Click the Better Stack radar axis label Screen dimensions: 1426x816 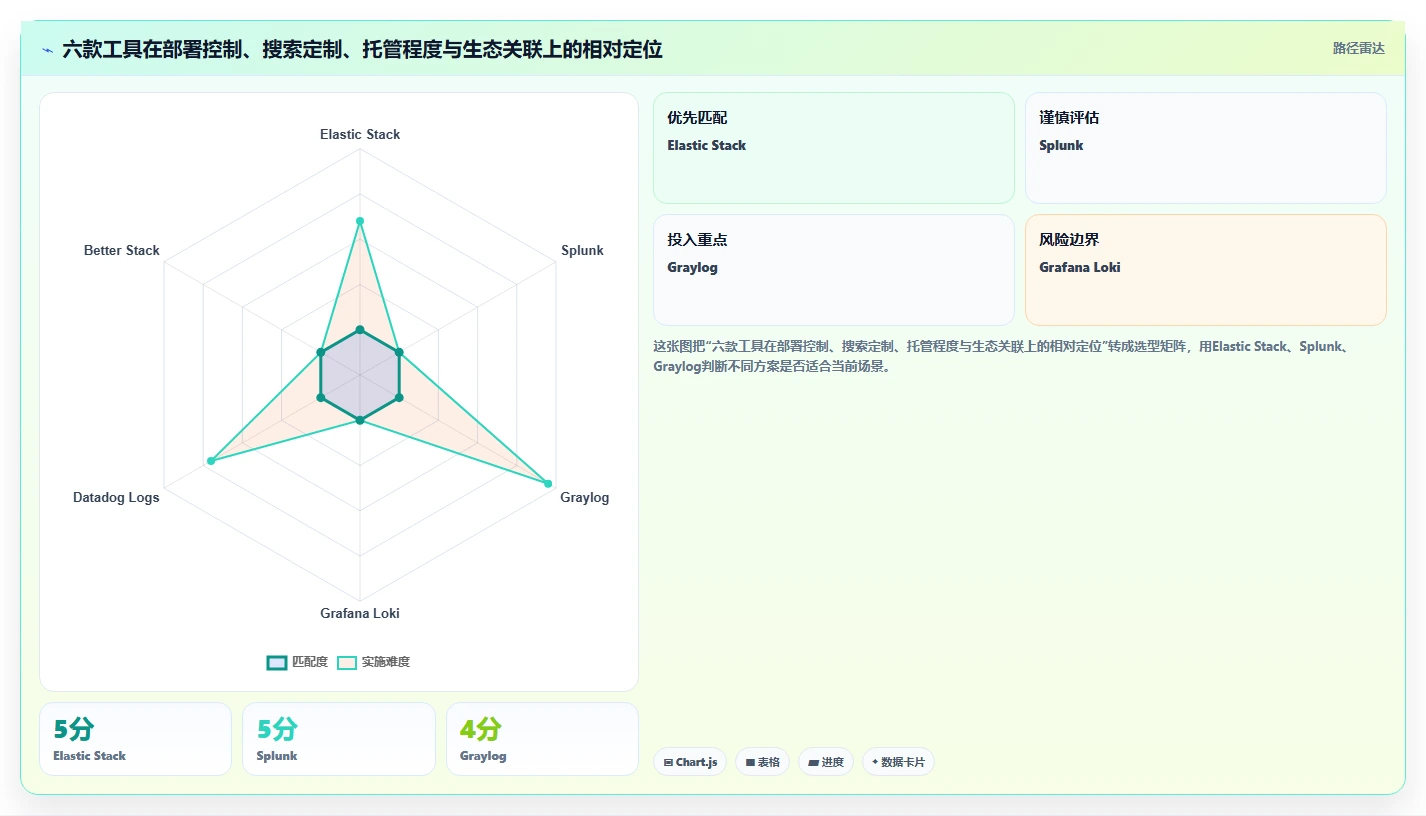122,250
